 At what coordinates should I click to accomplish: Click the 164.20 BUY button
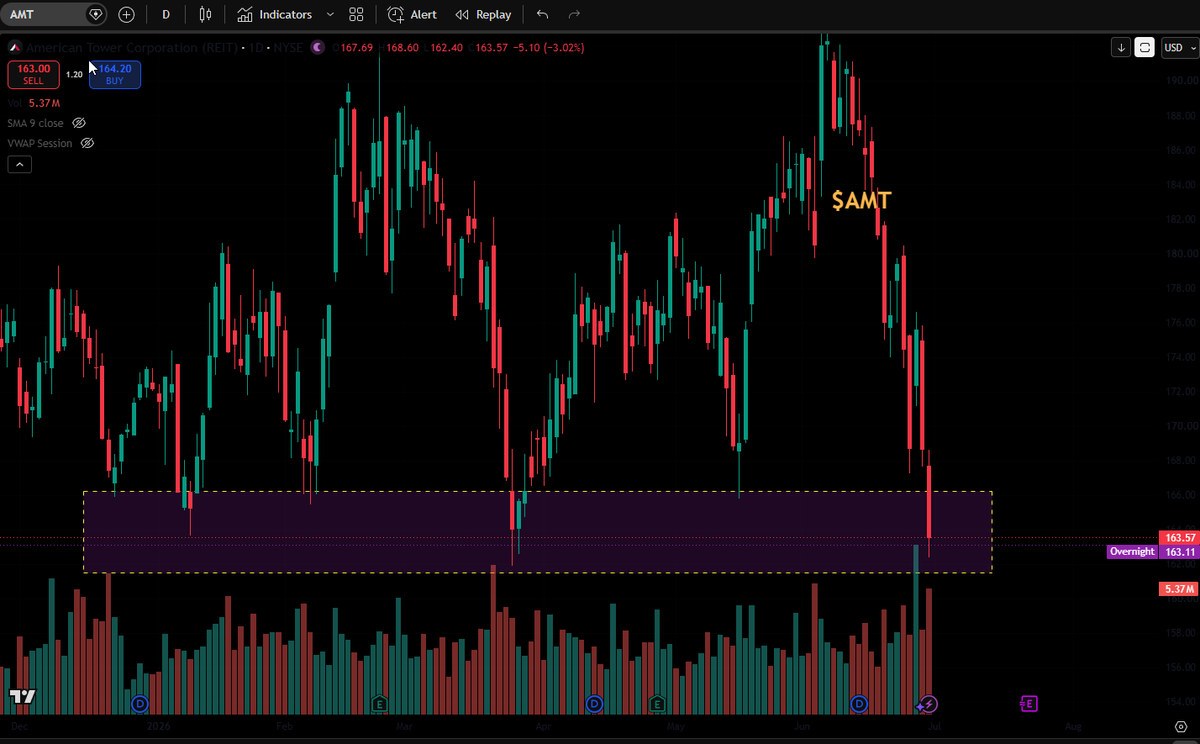click(115, 74)
